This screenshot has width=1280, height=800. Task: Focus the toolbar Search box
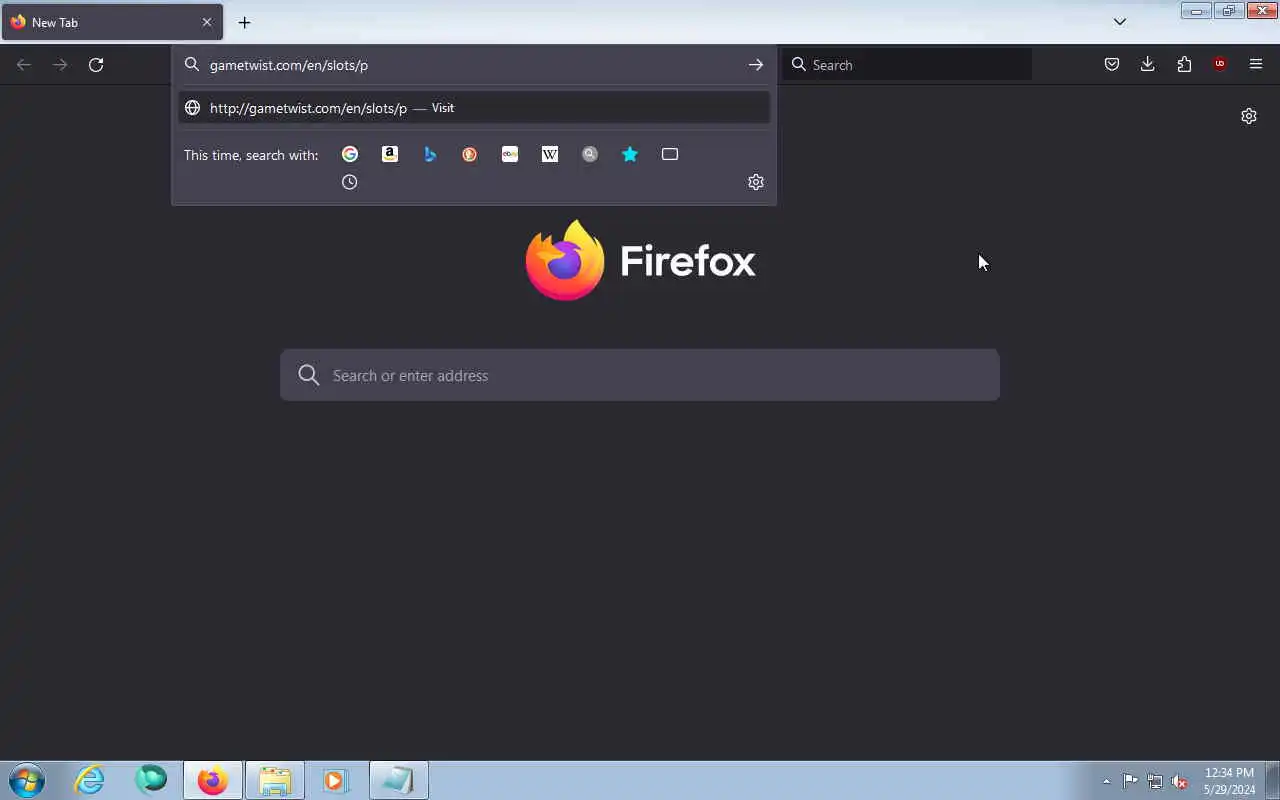[x=907, y=65]
